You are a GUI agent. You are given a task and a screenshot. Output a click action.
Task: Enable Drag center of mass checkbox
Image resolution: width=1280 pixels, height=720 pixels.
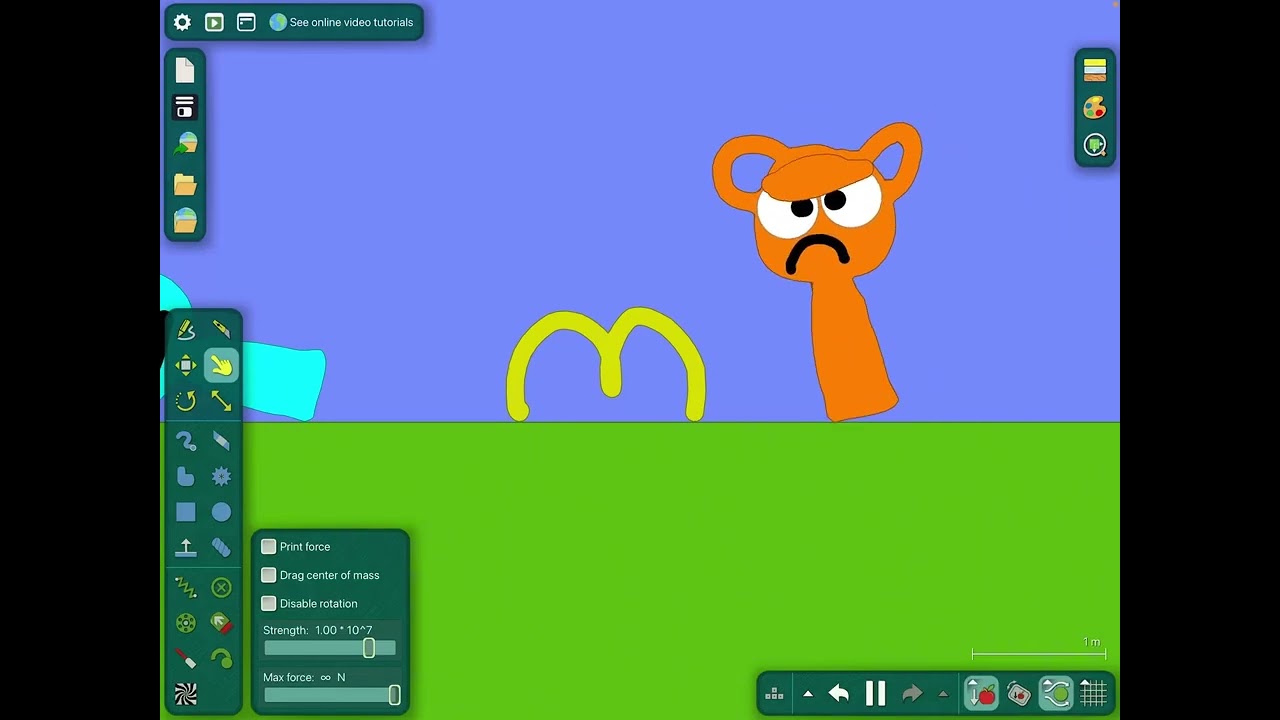tap(268, 575)
